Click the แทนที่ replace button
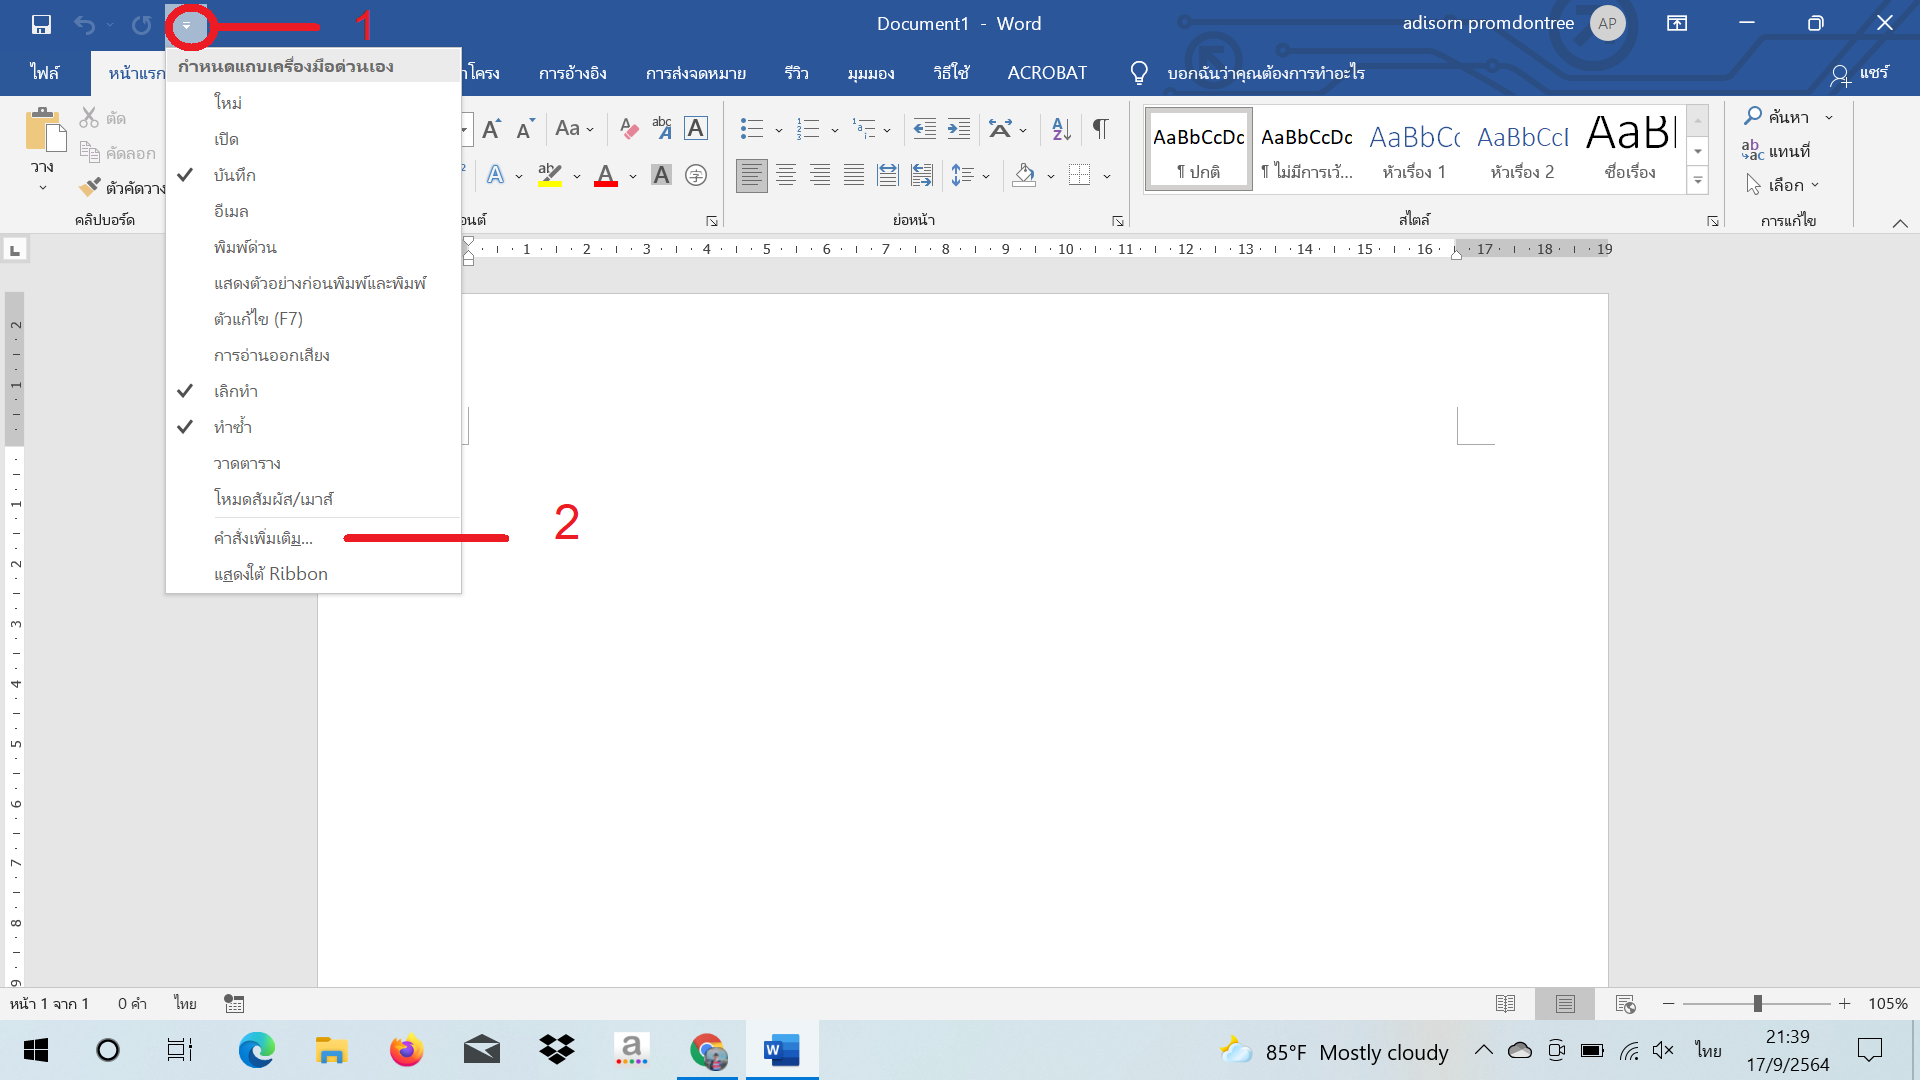 click(1776, 151)
